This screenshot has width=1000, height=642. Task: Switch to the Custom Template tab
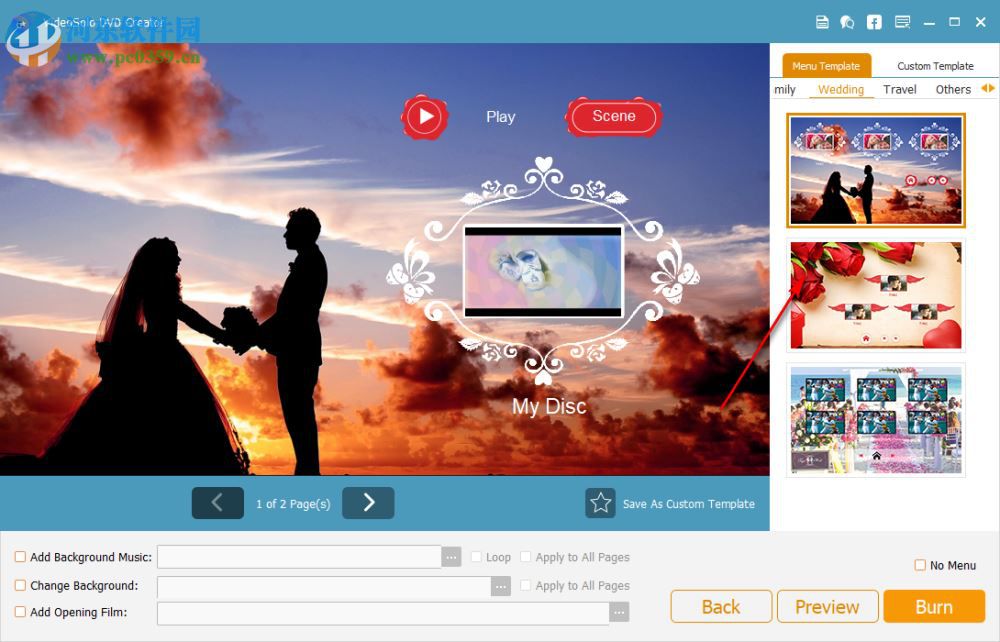coord(934,65)
